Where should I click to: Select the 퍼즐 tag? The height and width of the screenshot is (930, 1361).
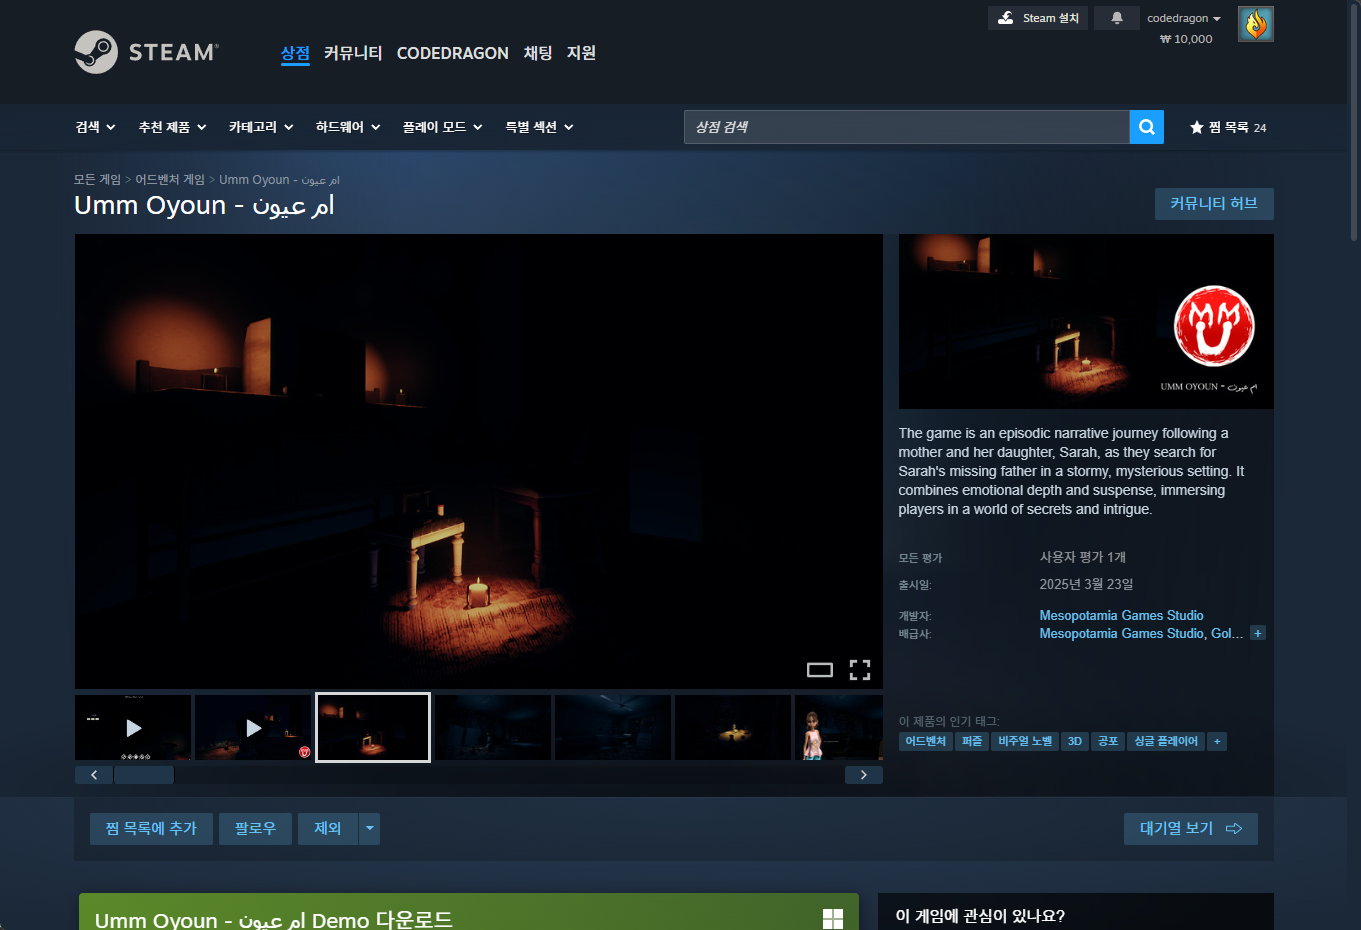pyautogui.click(x=971, y=741)
